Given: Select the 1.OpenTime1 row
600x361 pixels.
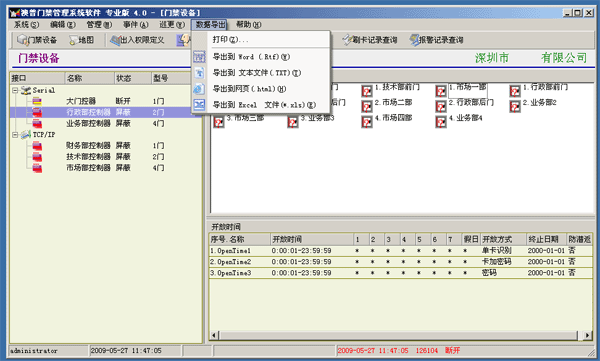Looking at the screenshot, I should click(x=401, y=251).
